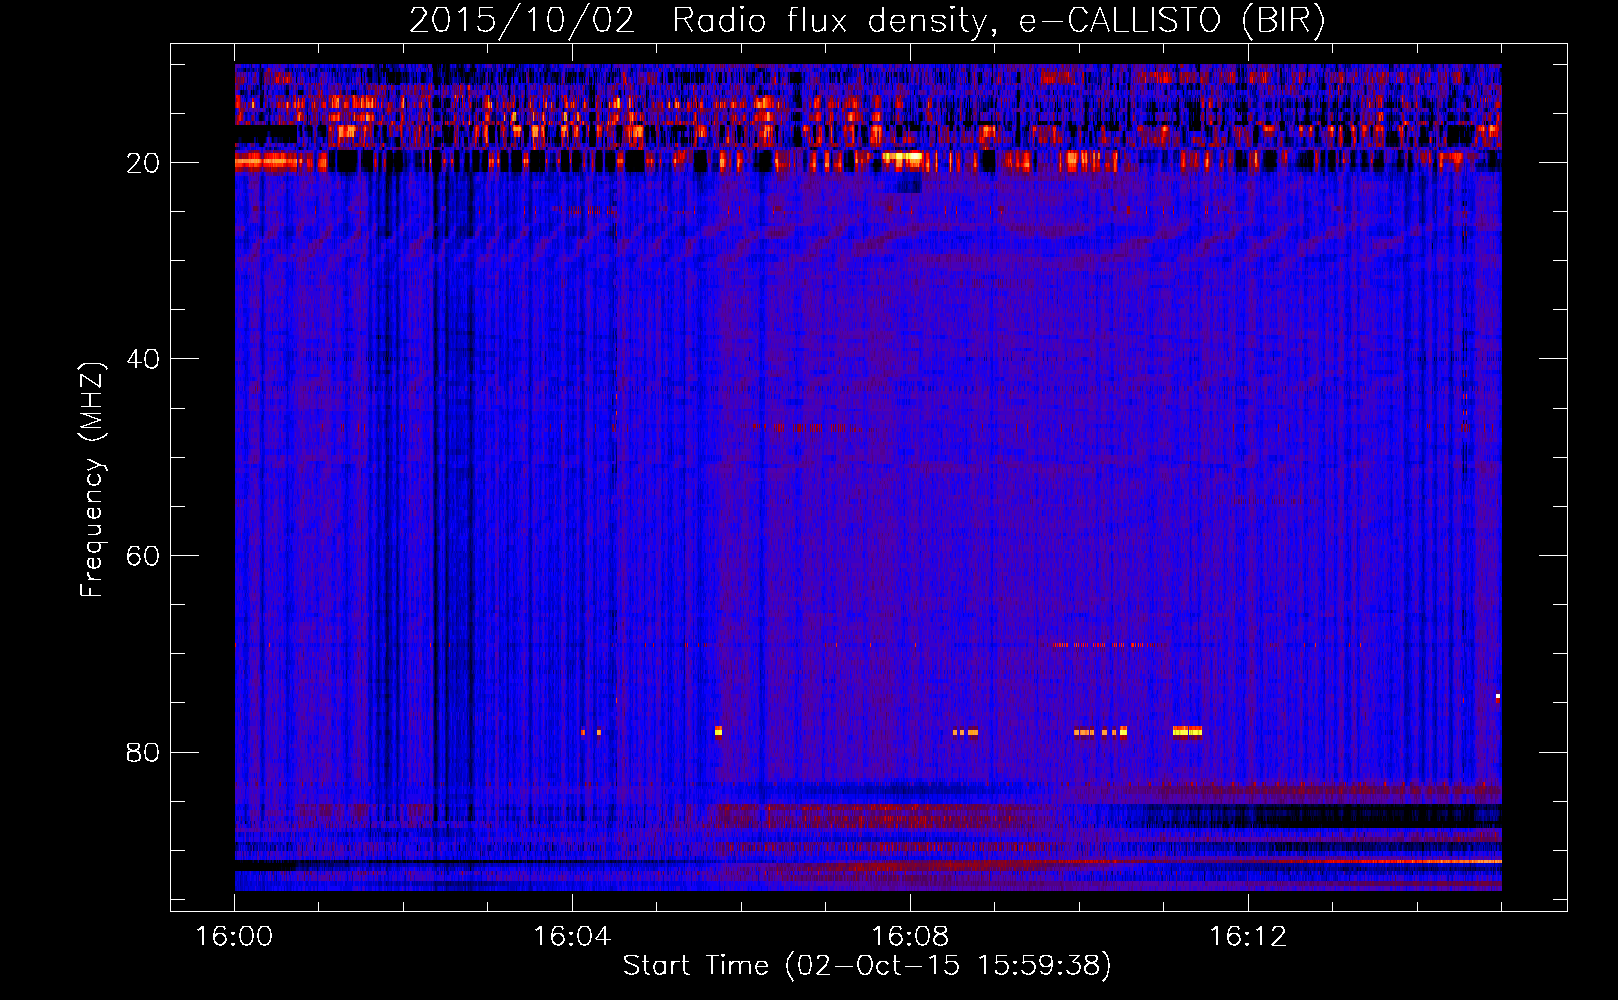Click the 80 frequency tick label
The image size is (1618, 1000).
point(143,752)
